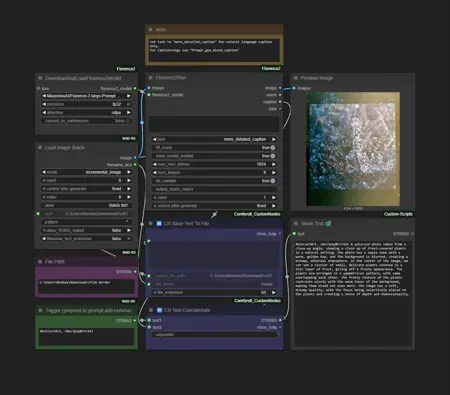Advance file_extension on CR Save Text To File
Image resolution: width=450 pixels, height=395 pixels.
pyautogui.click(x=274, y=292)
